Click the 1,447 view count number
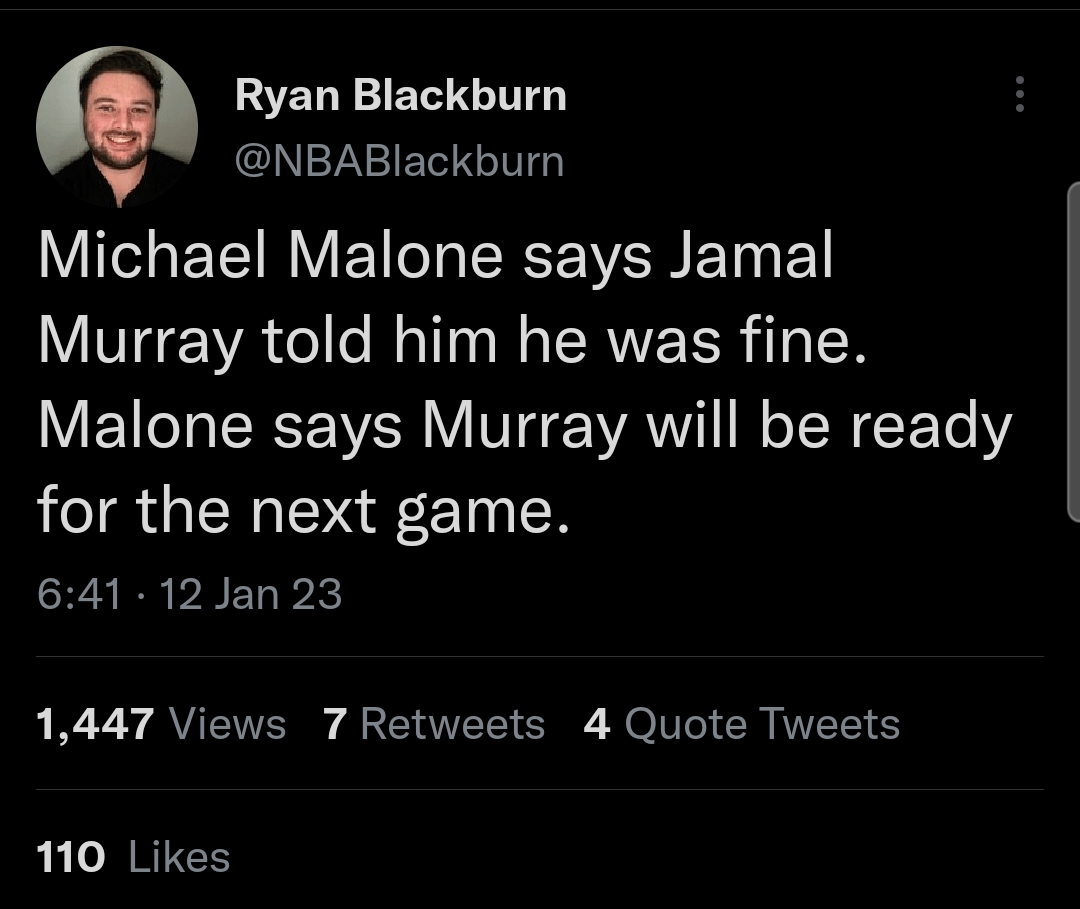 [x=95, y=724]
